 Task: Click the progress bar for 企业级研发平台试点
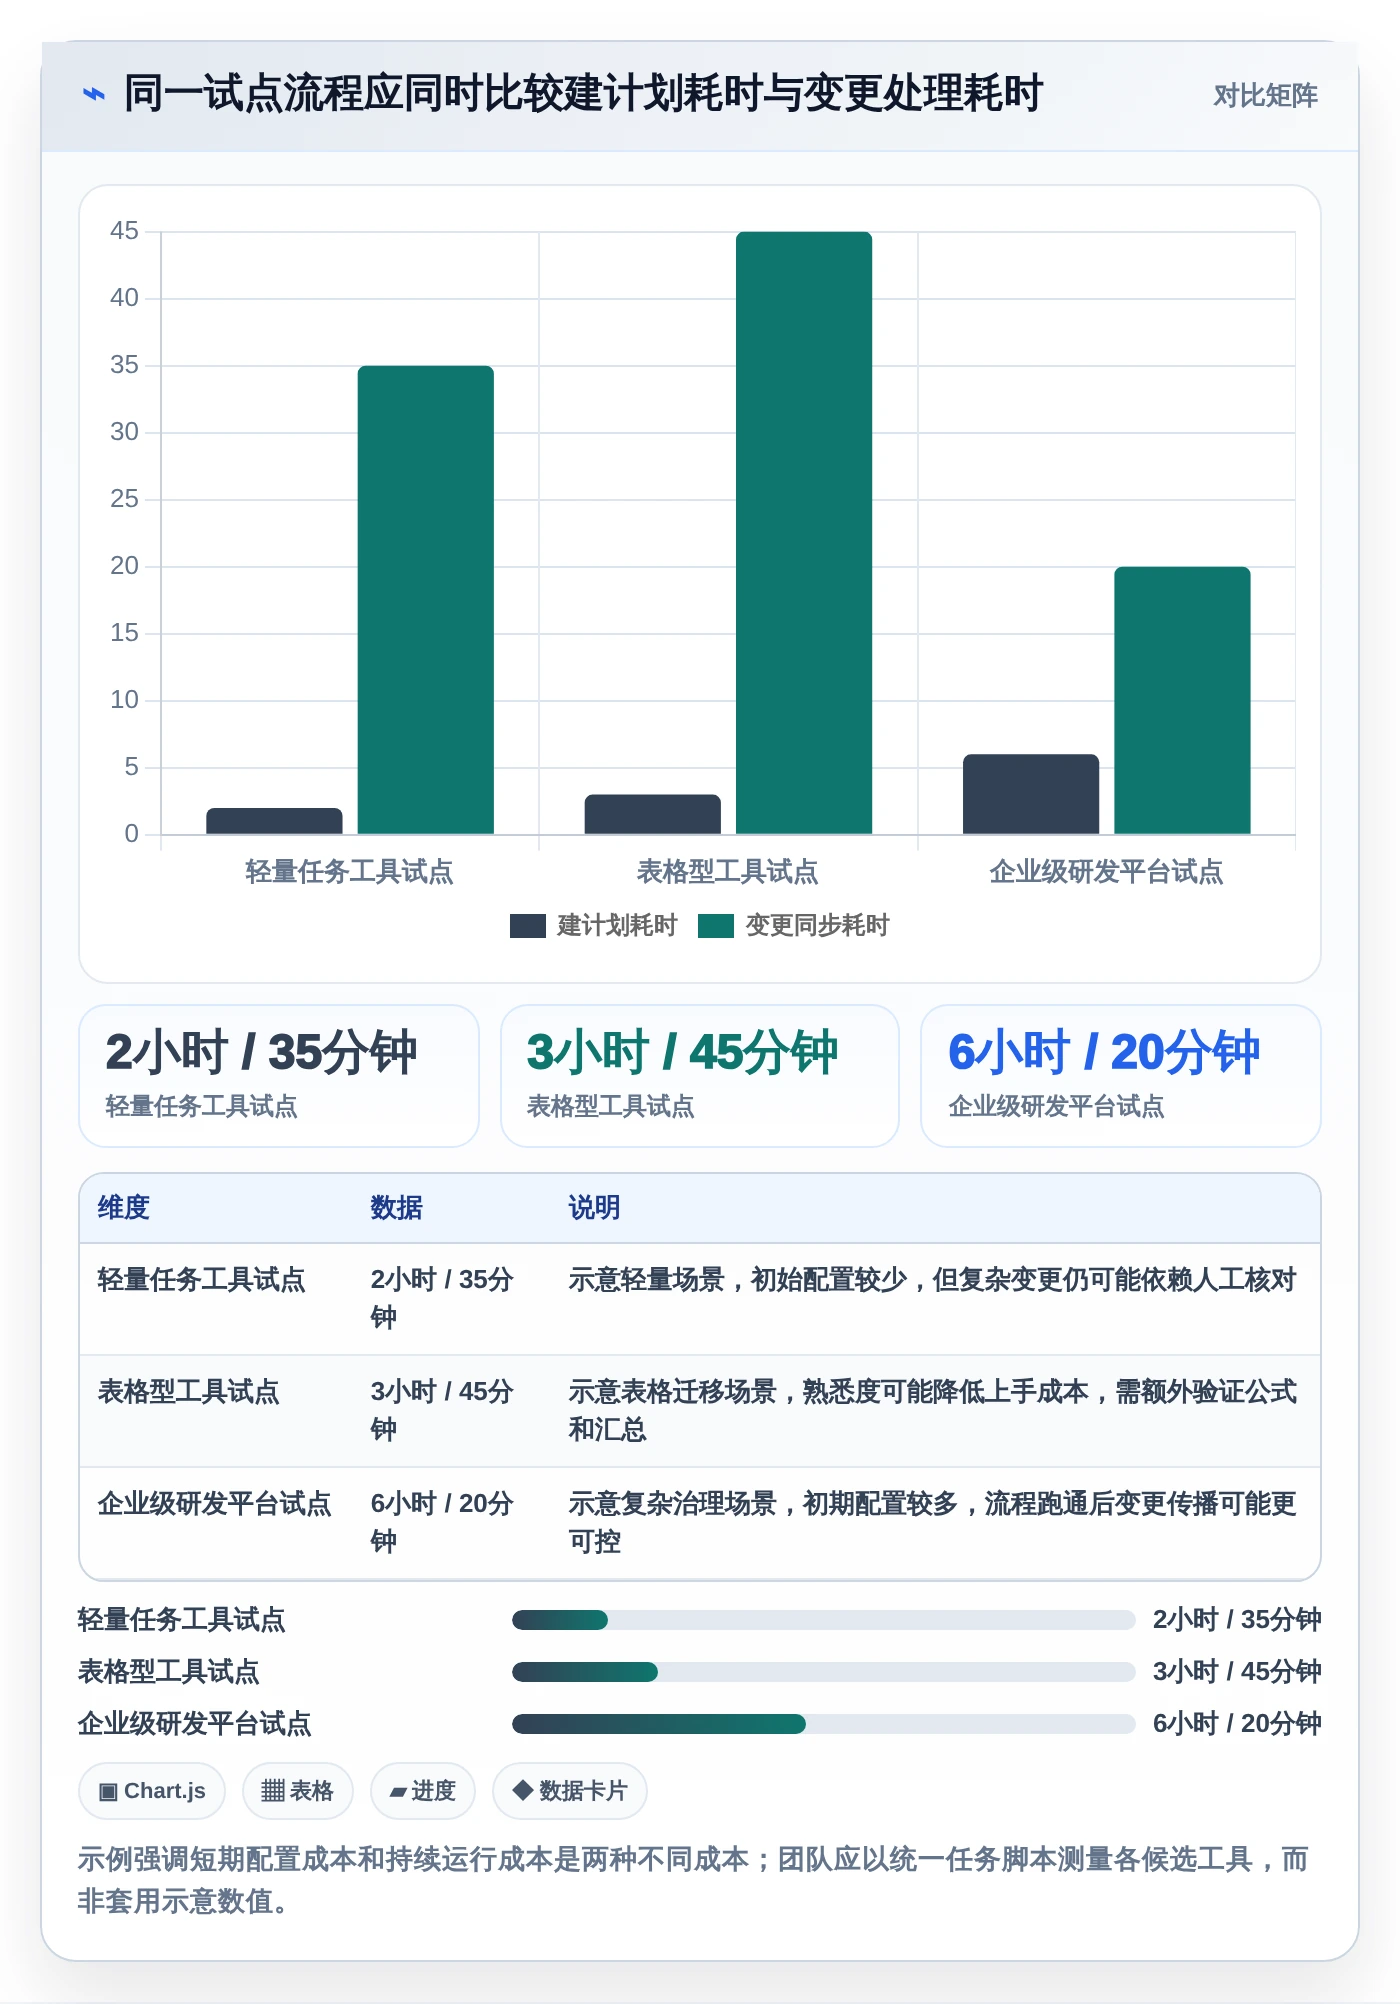[x=824, y=1724]
